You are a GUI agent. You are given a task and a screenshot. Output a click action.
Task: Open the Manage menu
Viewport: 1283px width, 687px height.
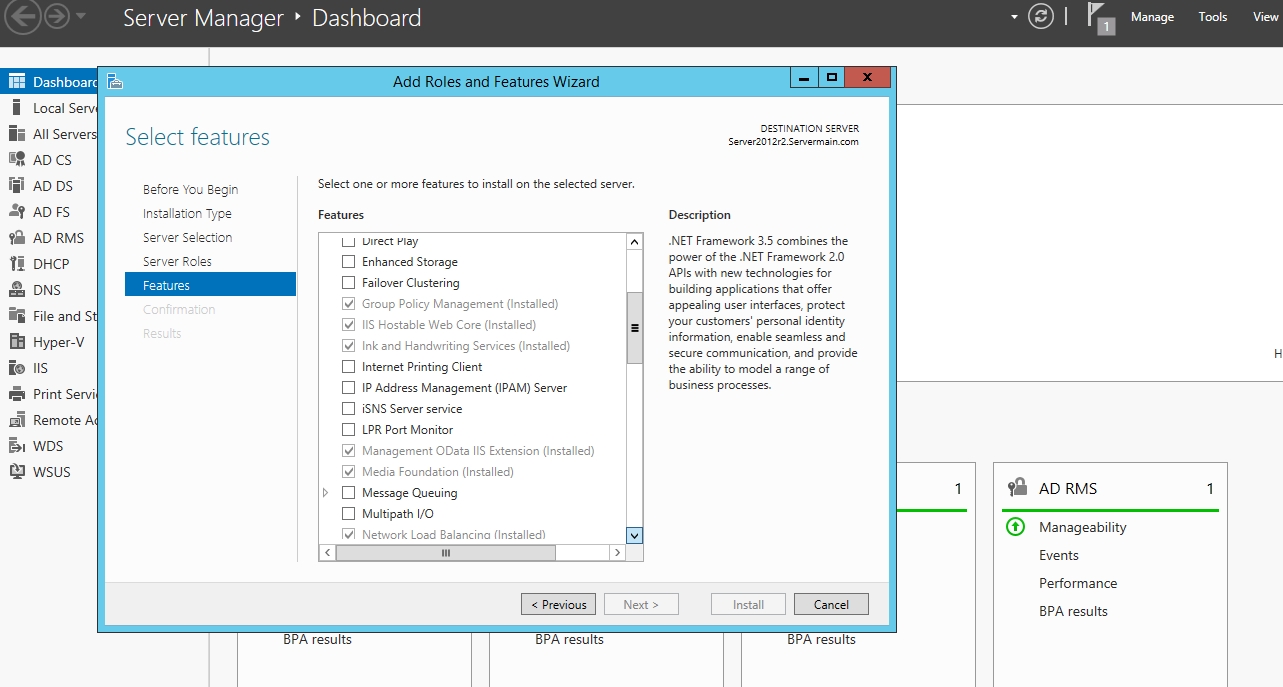click(1152, 17)
